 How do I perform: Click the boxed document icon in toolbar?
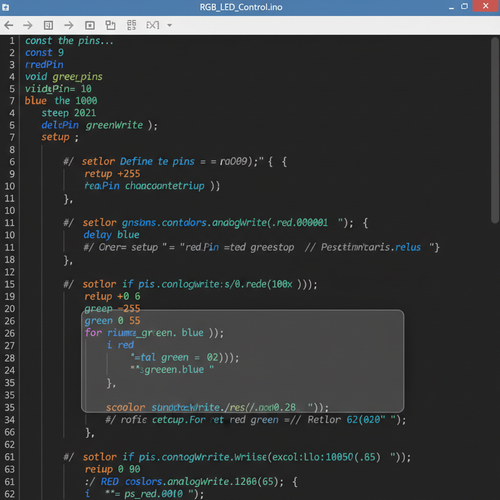48,25
